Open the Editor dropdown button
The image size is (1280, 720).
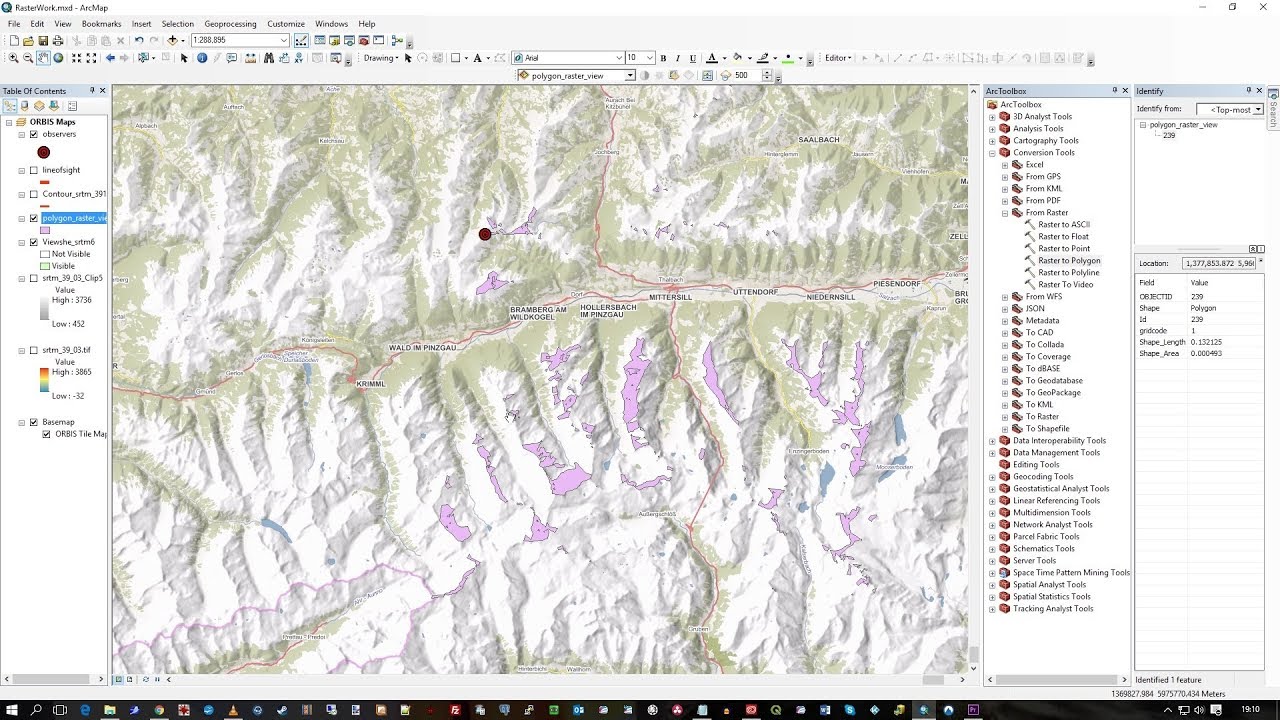click(838, 58)
